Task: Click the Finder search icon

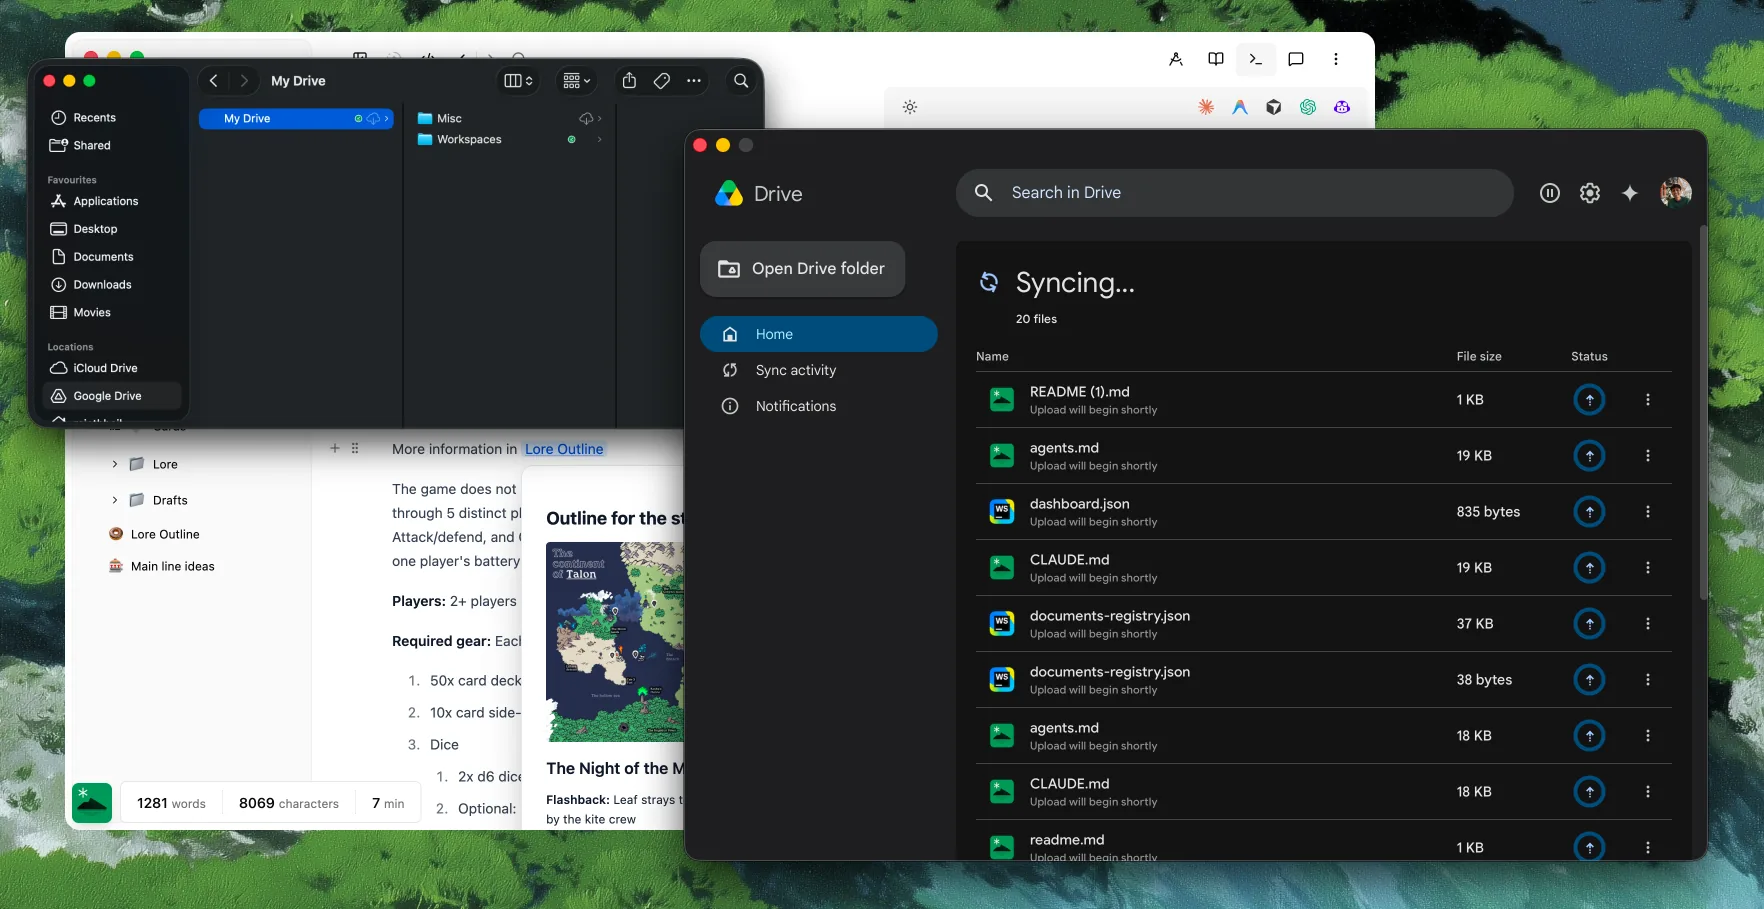Action: [741, 81]
